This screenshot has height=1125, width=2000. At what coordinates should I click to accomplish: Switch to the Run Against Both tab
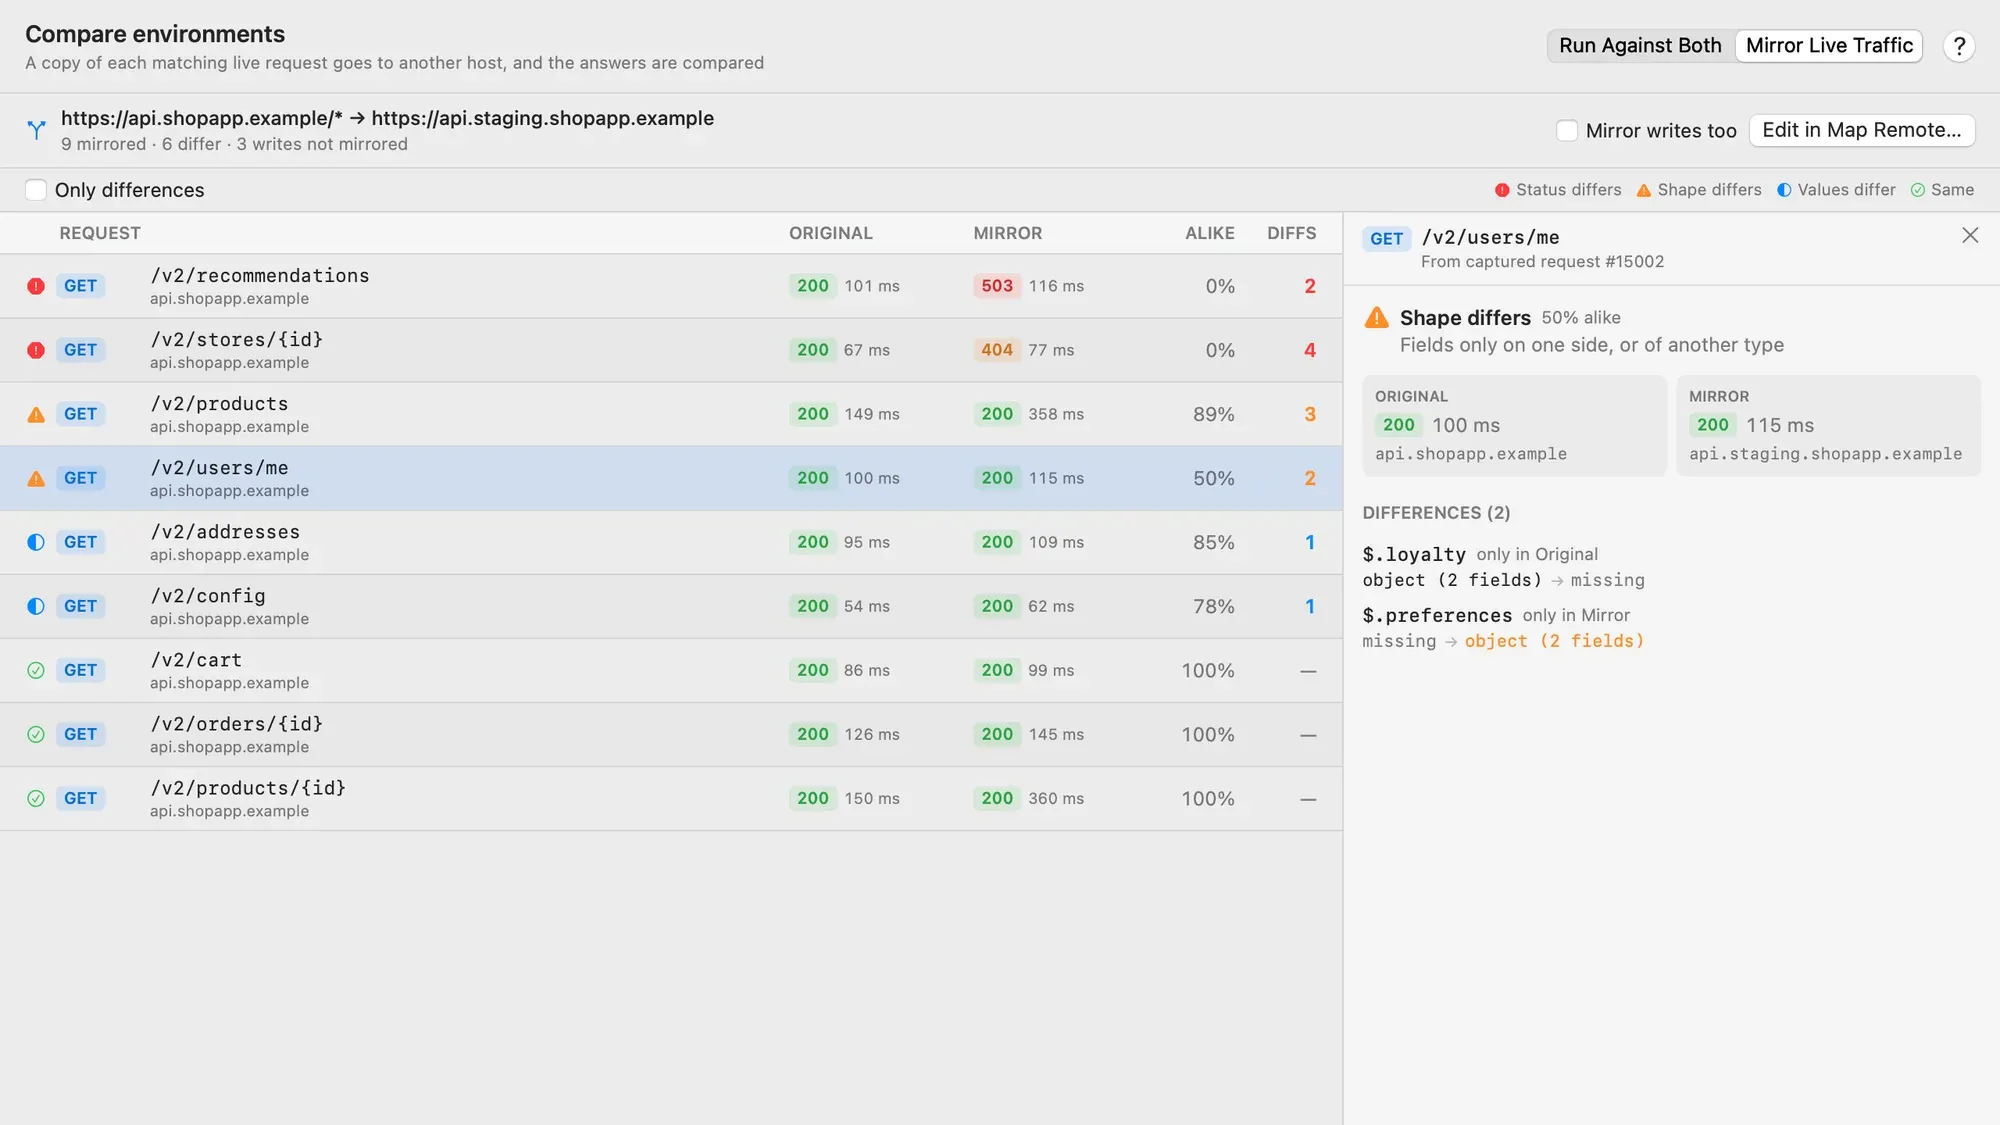click(x=1640, y=46)
